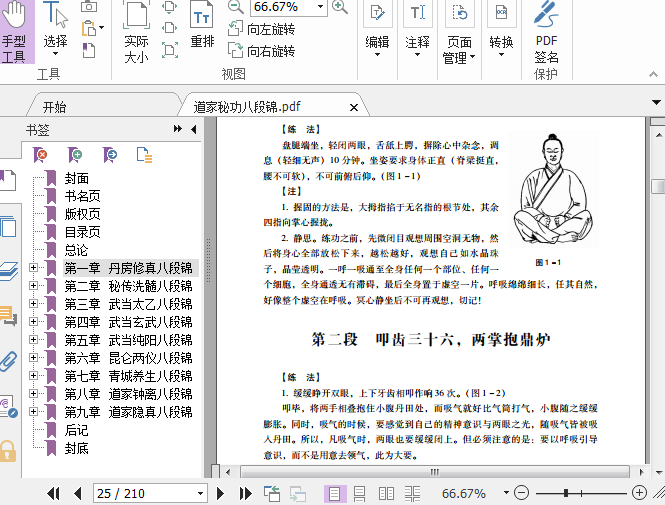665x505 pixels.
Task: Open the comments sidebar panel icon
Action: (8, 316)
